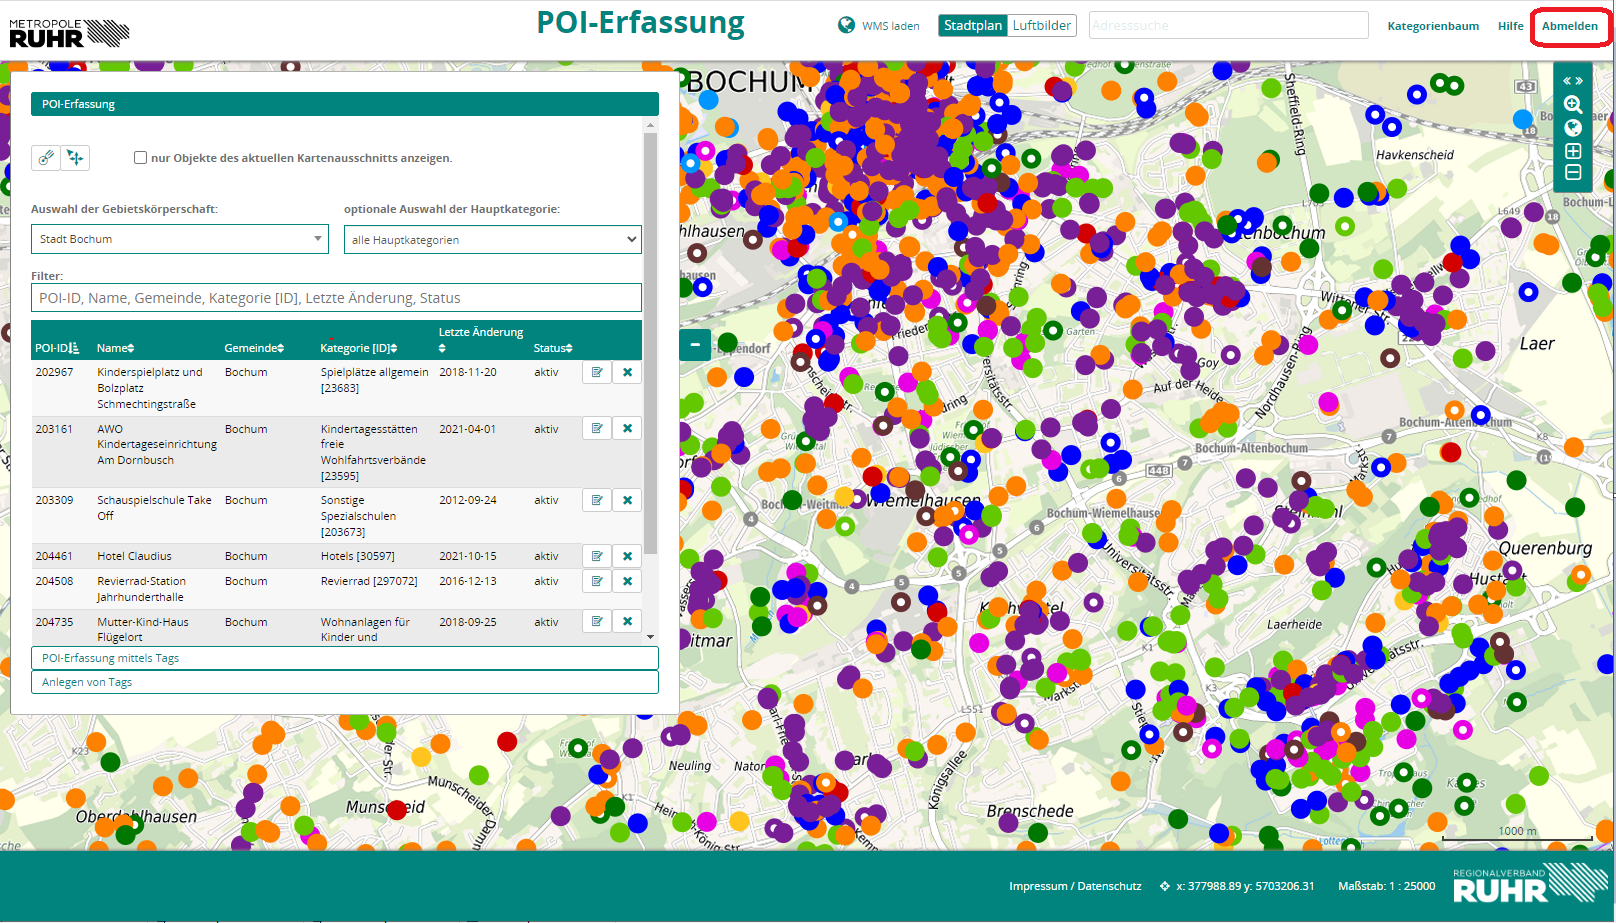This screenshot has width=1616, height=923.
Task: Click the POI-Erfassung panel header
Action: [345, 104]
